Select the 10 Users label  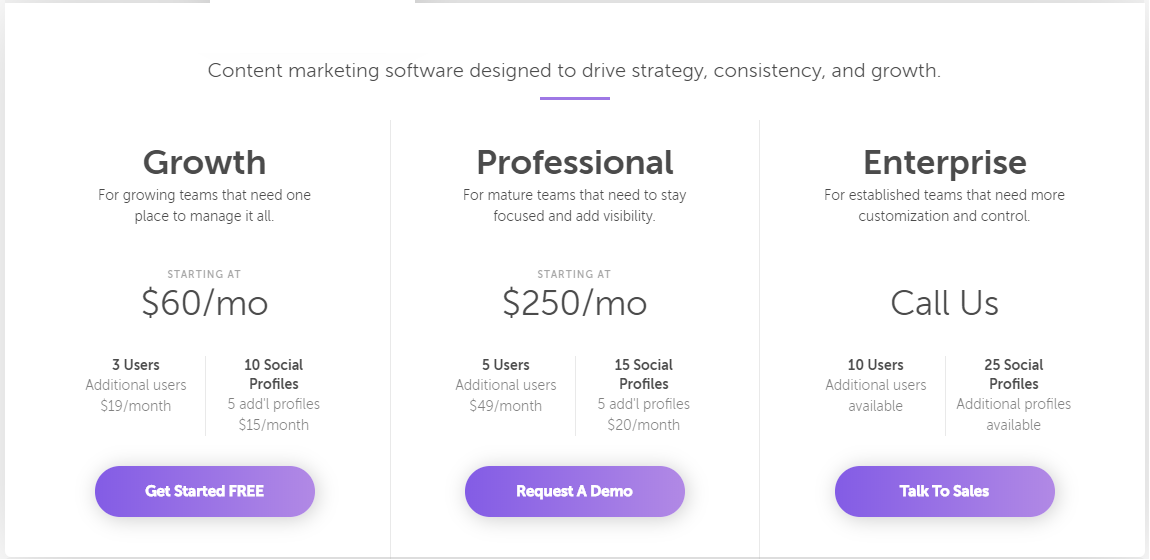(876, 365)
